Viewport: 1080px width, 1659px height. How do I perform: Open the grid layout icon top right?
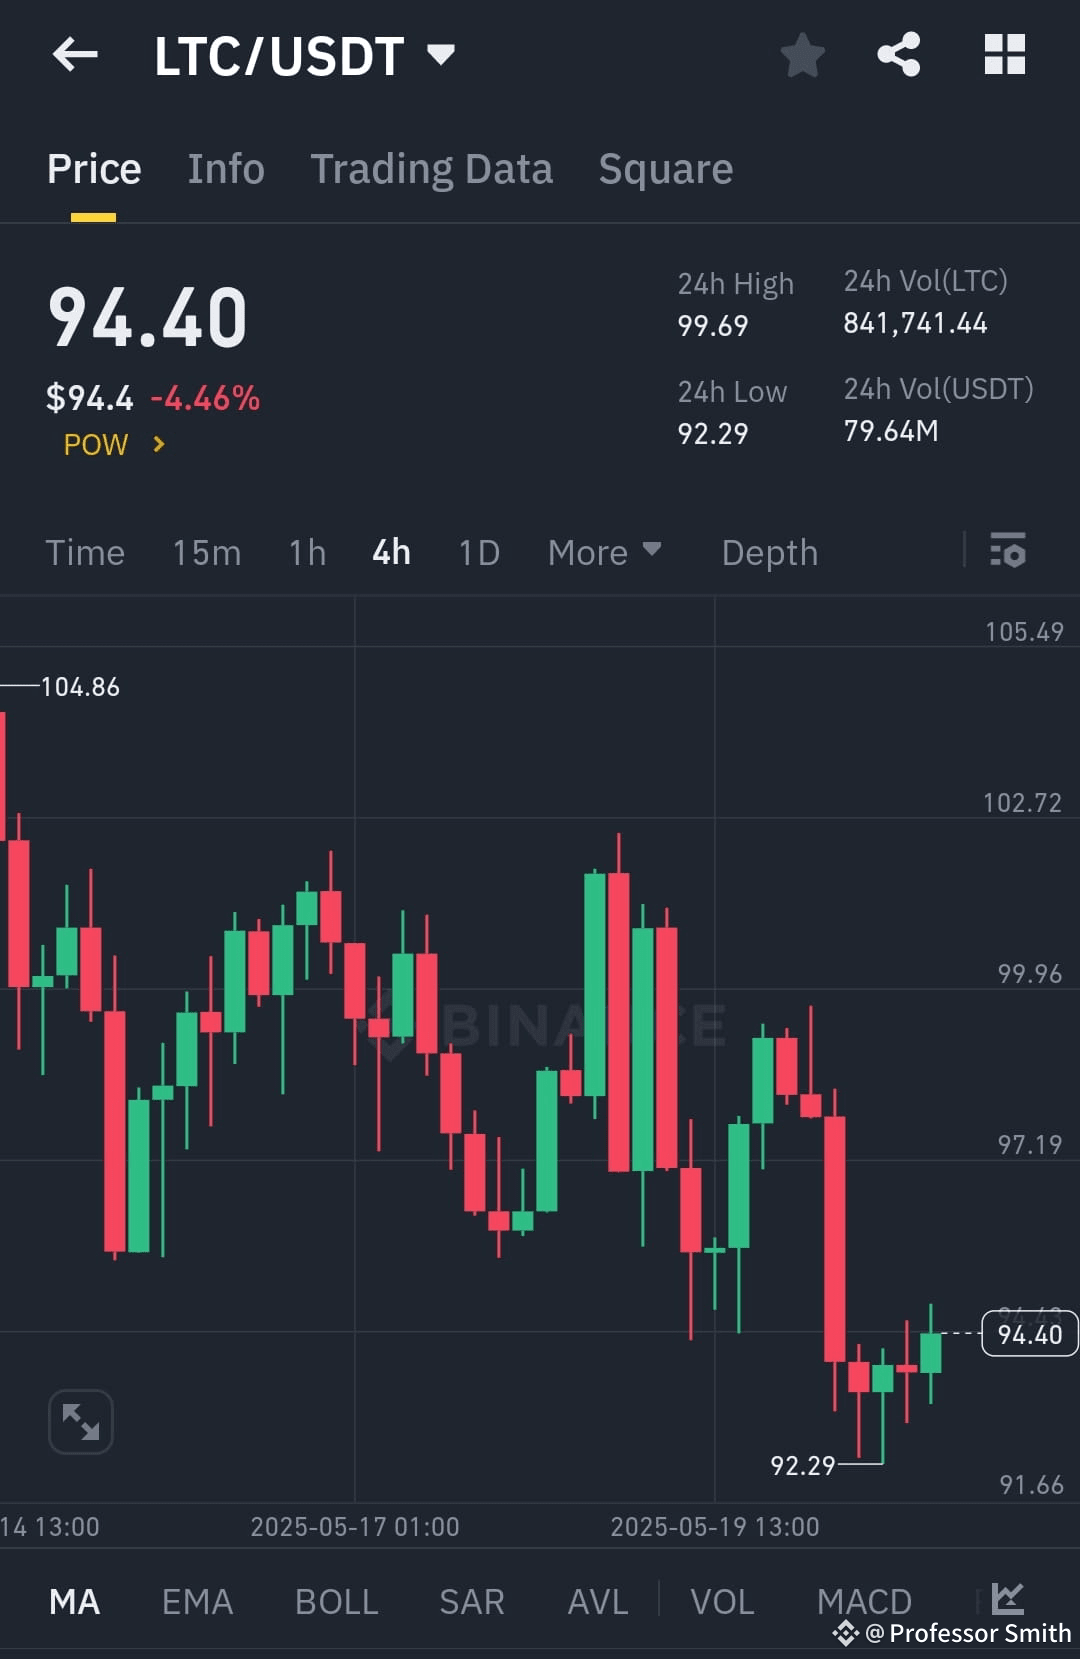(1005, 56)
